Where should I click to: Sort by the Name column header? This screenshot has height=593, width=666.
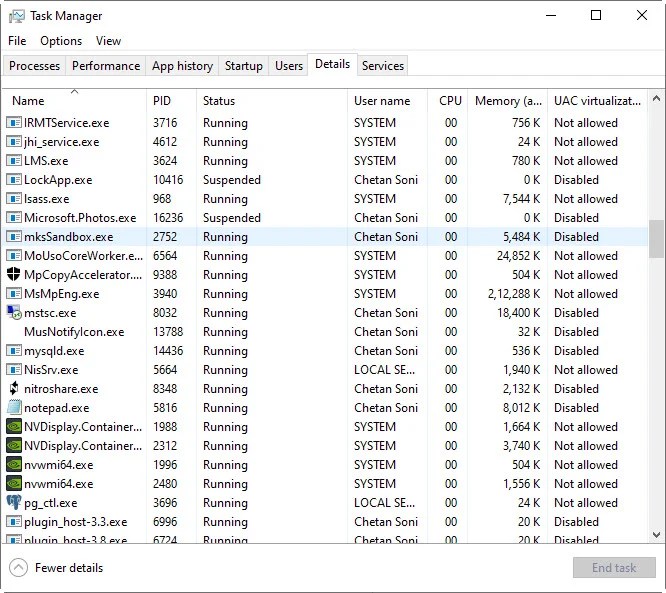(75, 101)
